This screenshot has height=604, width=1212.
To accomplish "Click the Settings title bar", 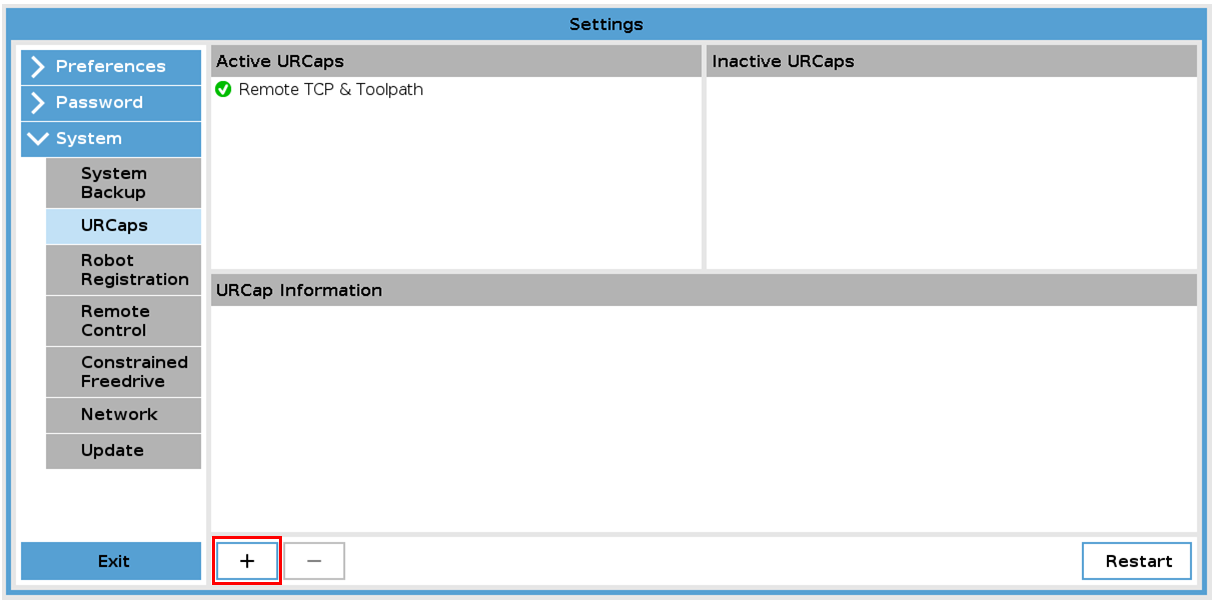I will pos(606,24).
